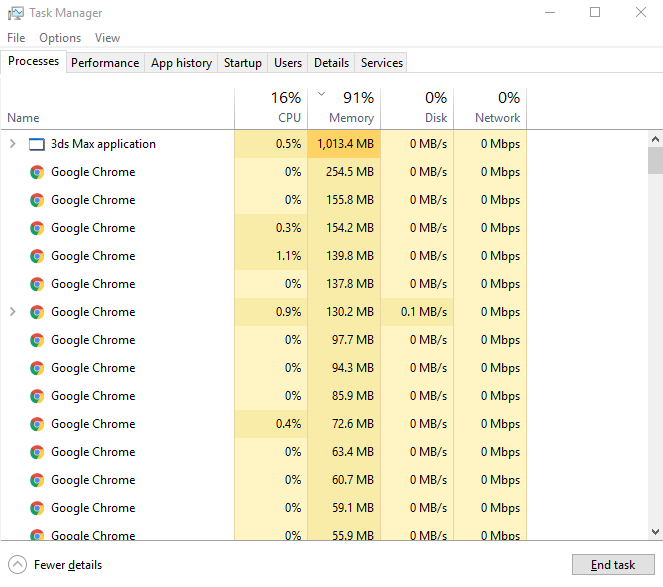Select the Google Chrome row using 155.8 MB
Image resolution: width=663 pixels, height=587 pixels.
point(93,200)
